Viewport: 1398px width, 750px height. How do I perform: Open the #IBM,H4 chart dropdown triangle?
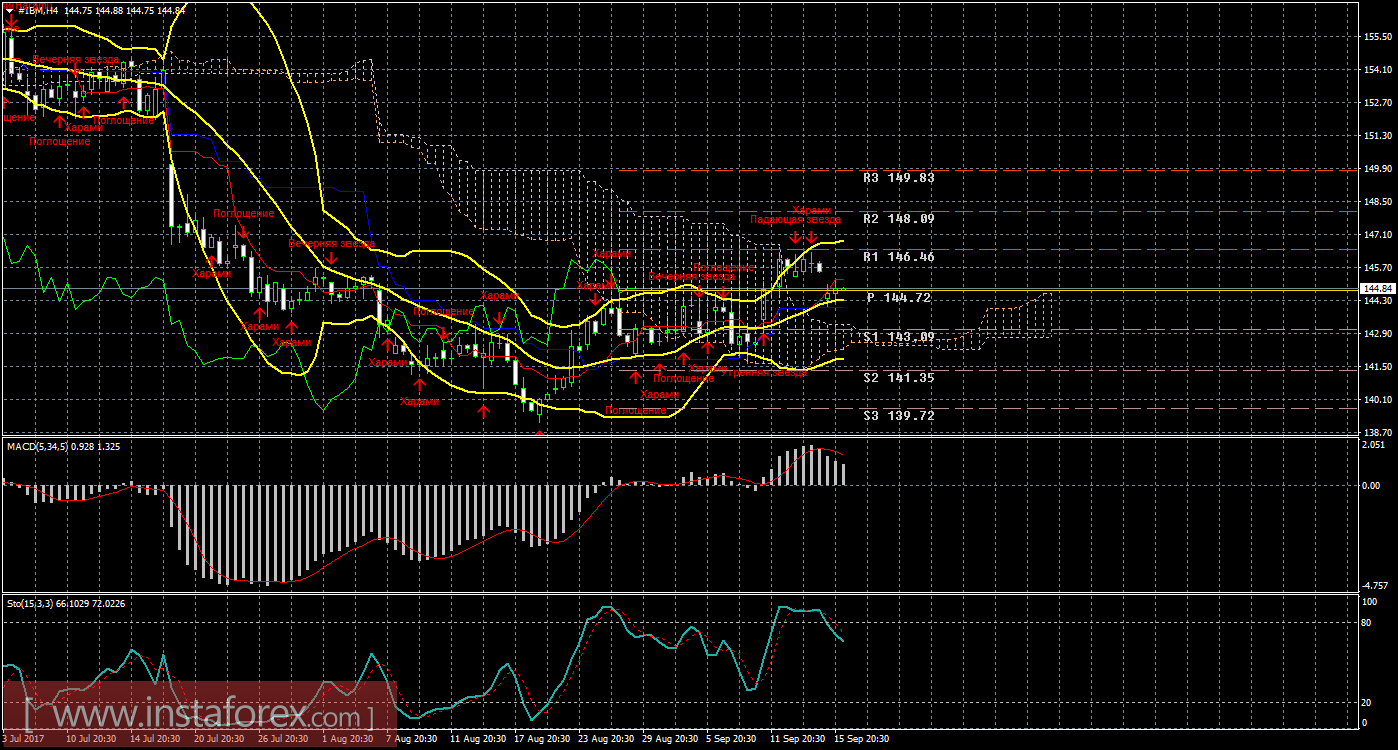(x=9, y=10)
